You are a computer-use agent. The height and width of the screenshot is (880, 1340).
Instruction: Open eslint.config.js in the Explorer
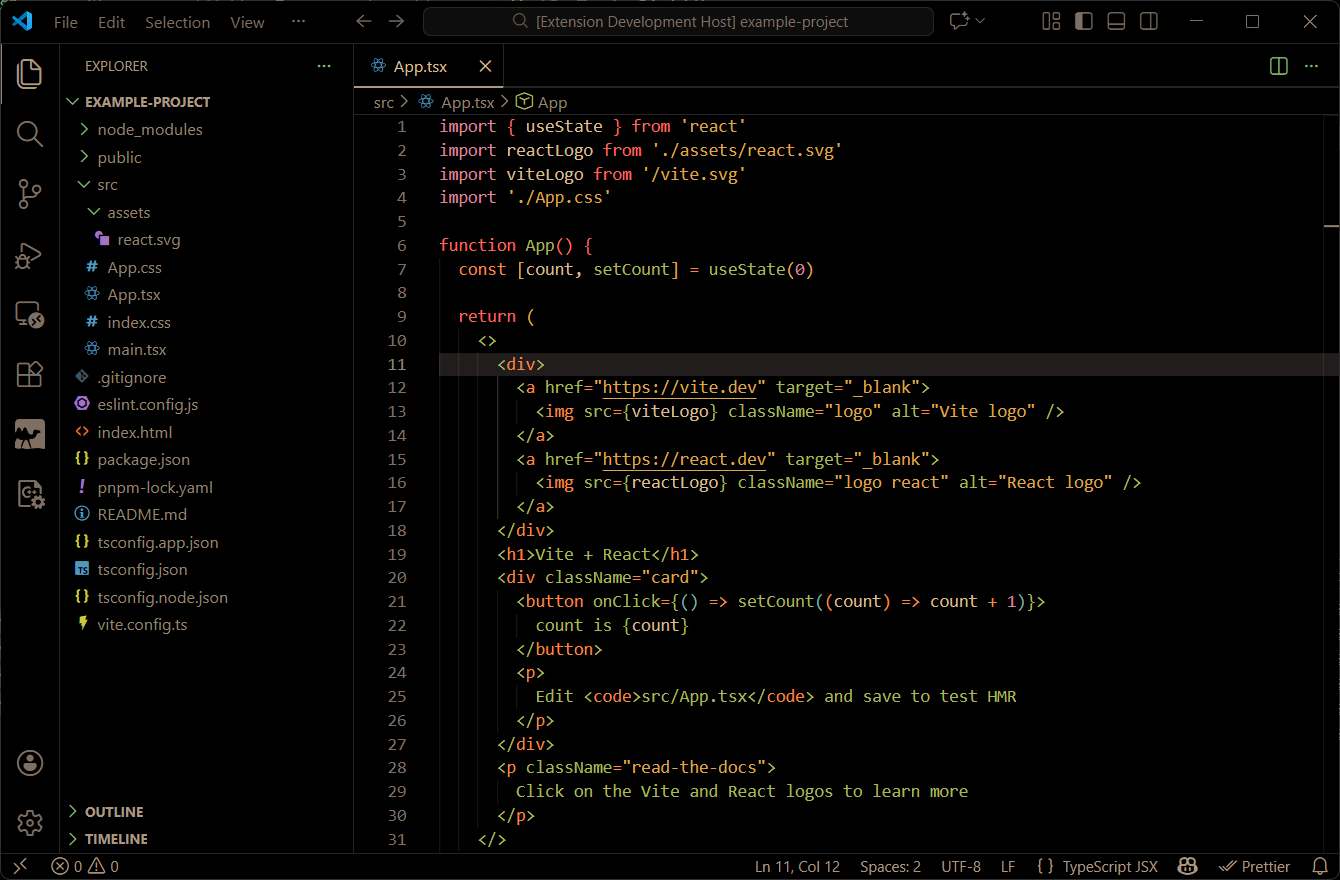(x=207, y=405)
